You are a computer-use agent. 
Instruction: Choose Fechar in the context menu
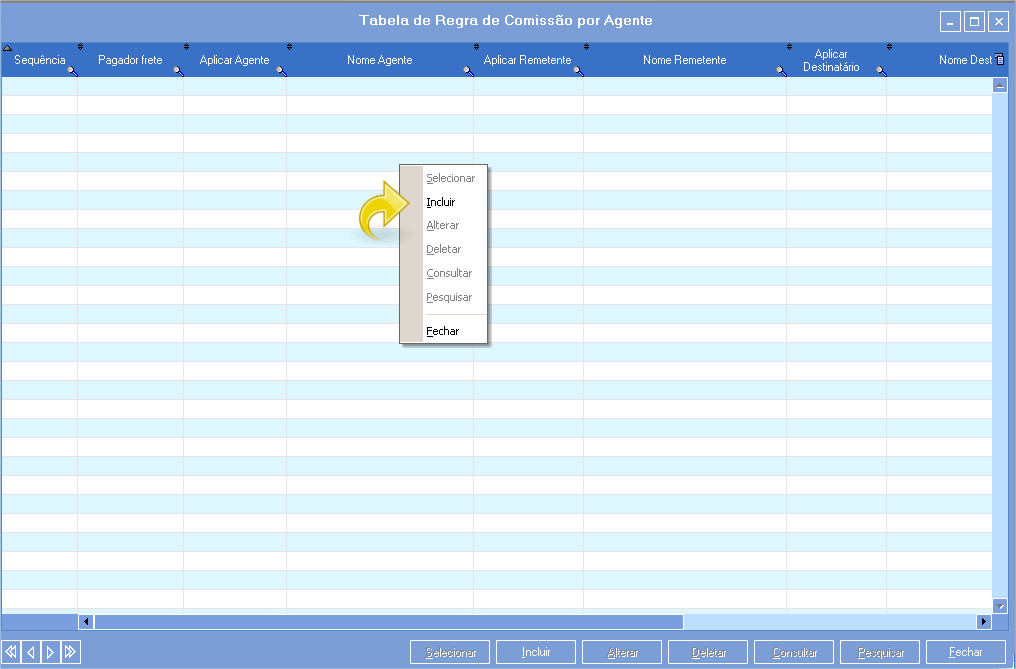click(443, 331)
